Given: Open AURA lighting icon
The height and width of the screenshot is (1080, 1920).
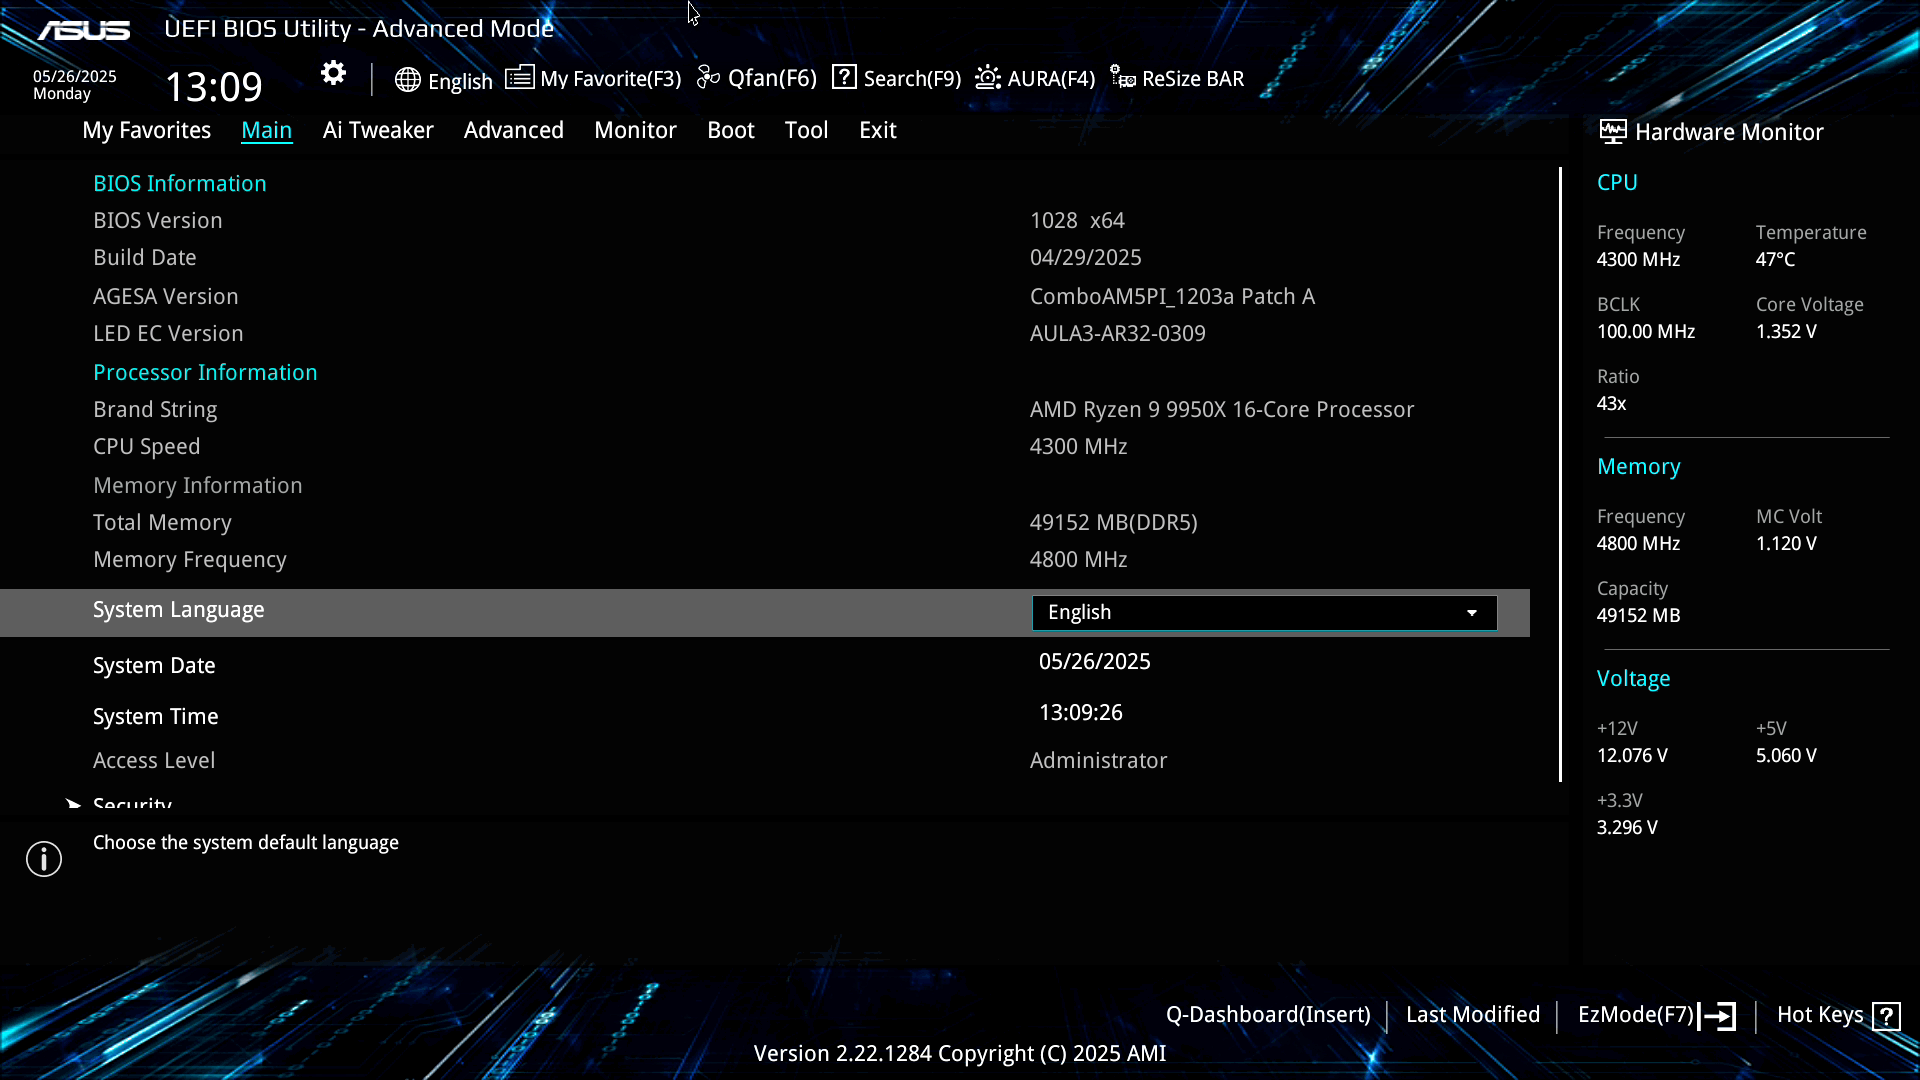Looking at the screenshot, I should (x=988, y=78).
